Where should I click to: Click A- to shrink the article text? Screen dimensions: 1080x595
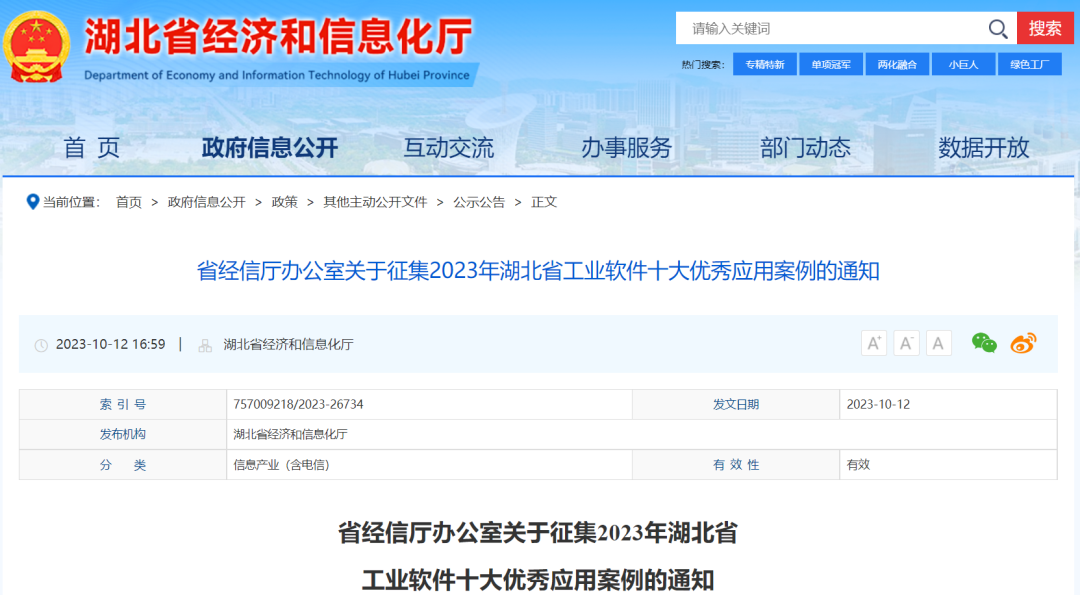906,342
